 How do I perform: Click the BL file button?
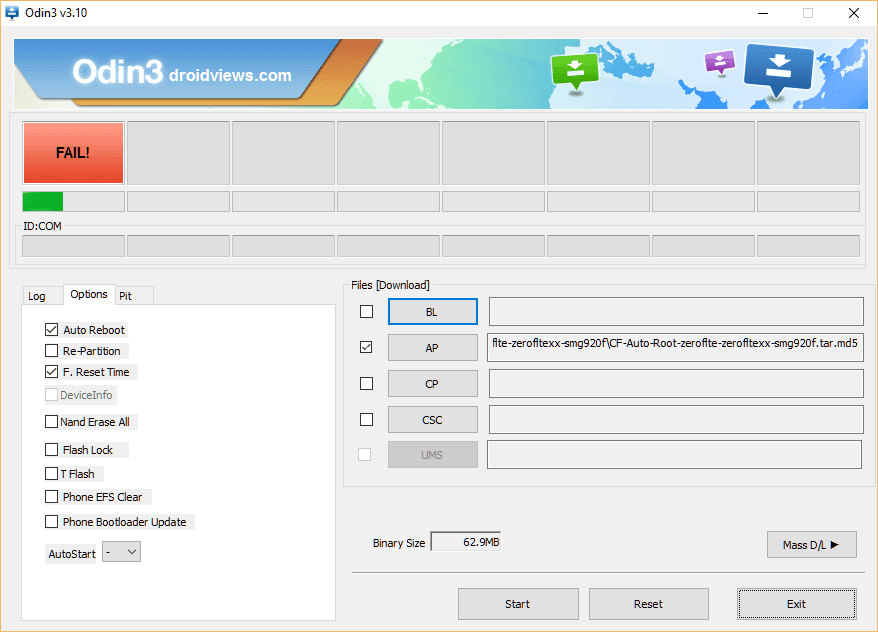tap(432, 312)
